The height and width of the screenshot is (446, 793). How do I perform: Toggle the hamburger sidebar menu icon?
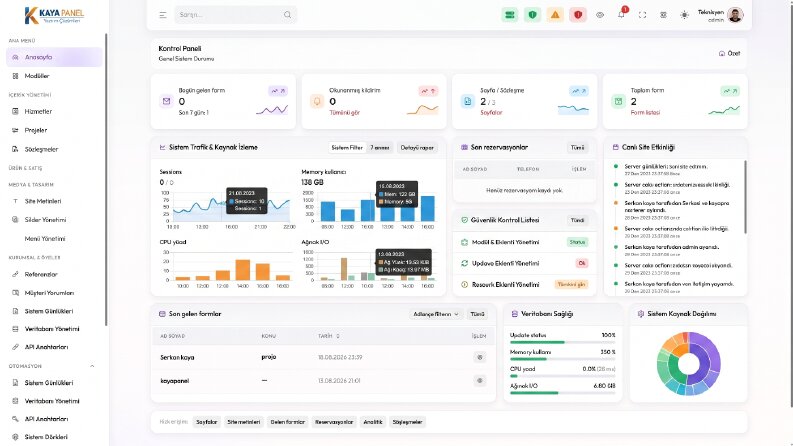[x=162, y=15]
